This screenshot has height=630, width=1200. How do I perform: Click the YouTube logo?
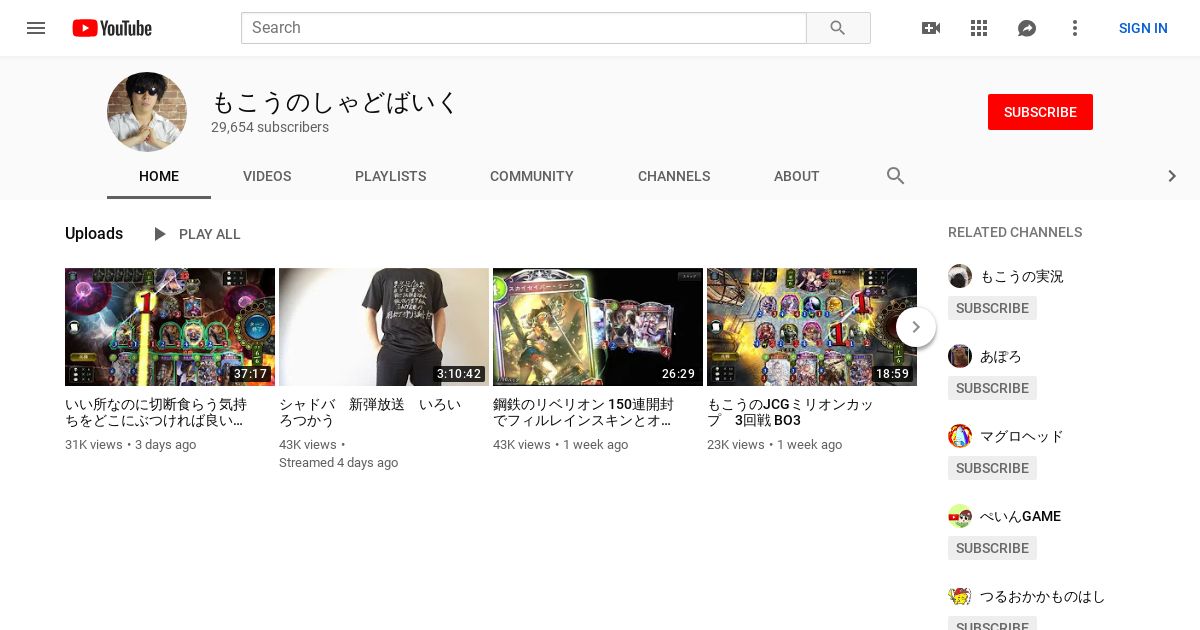pos(112,28)
